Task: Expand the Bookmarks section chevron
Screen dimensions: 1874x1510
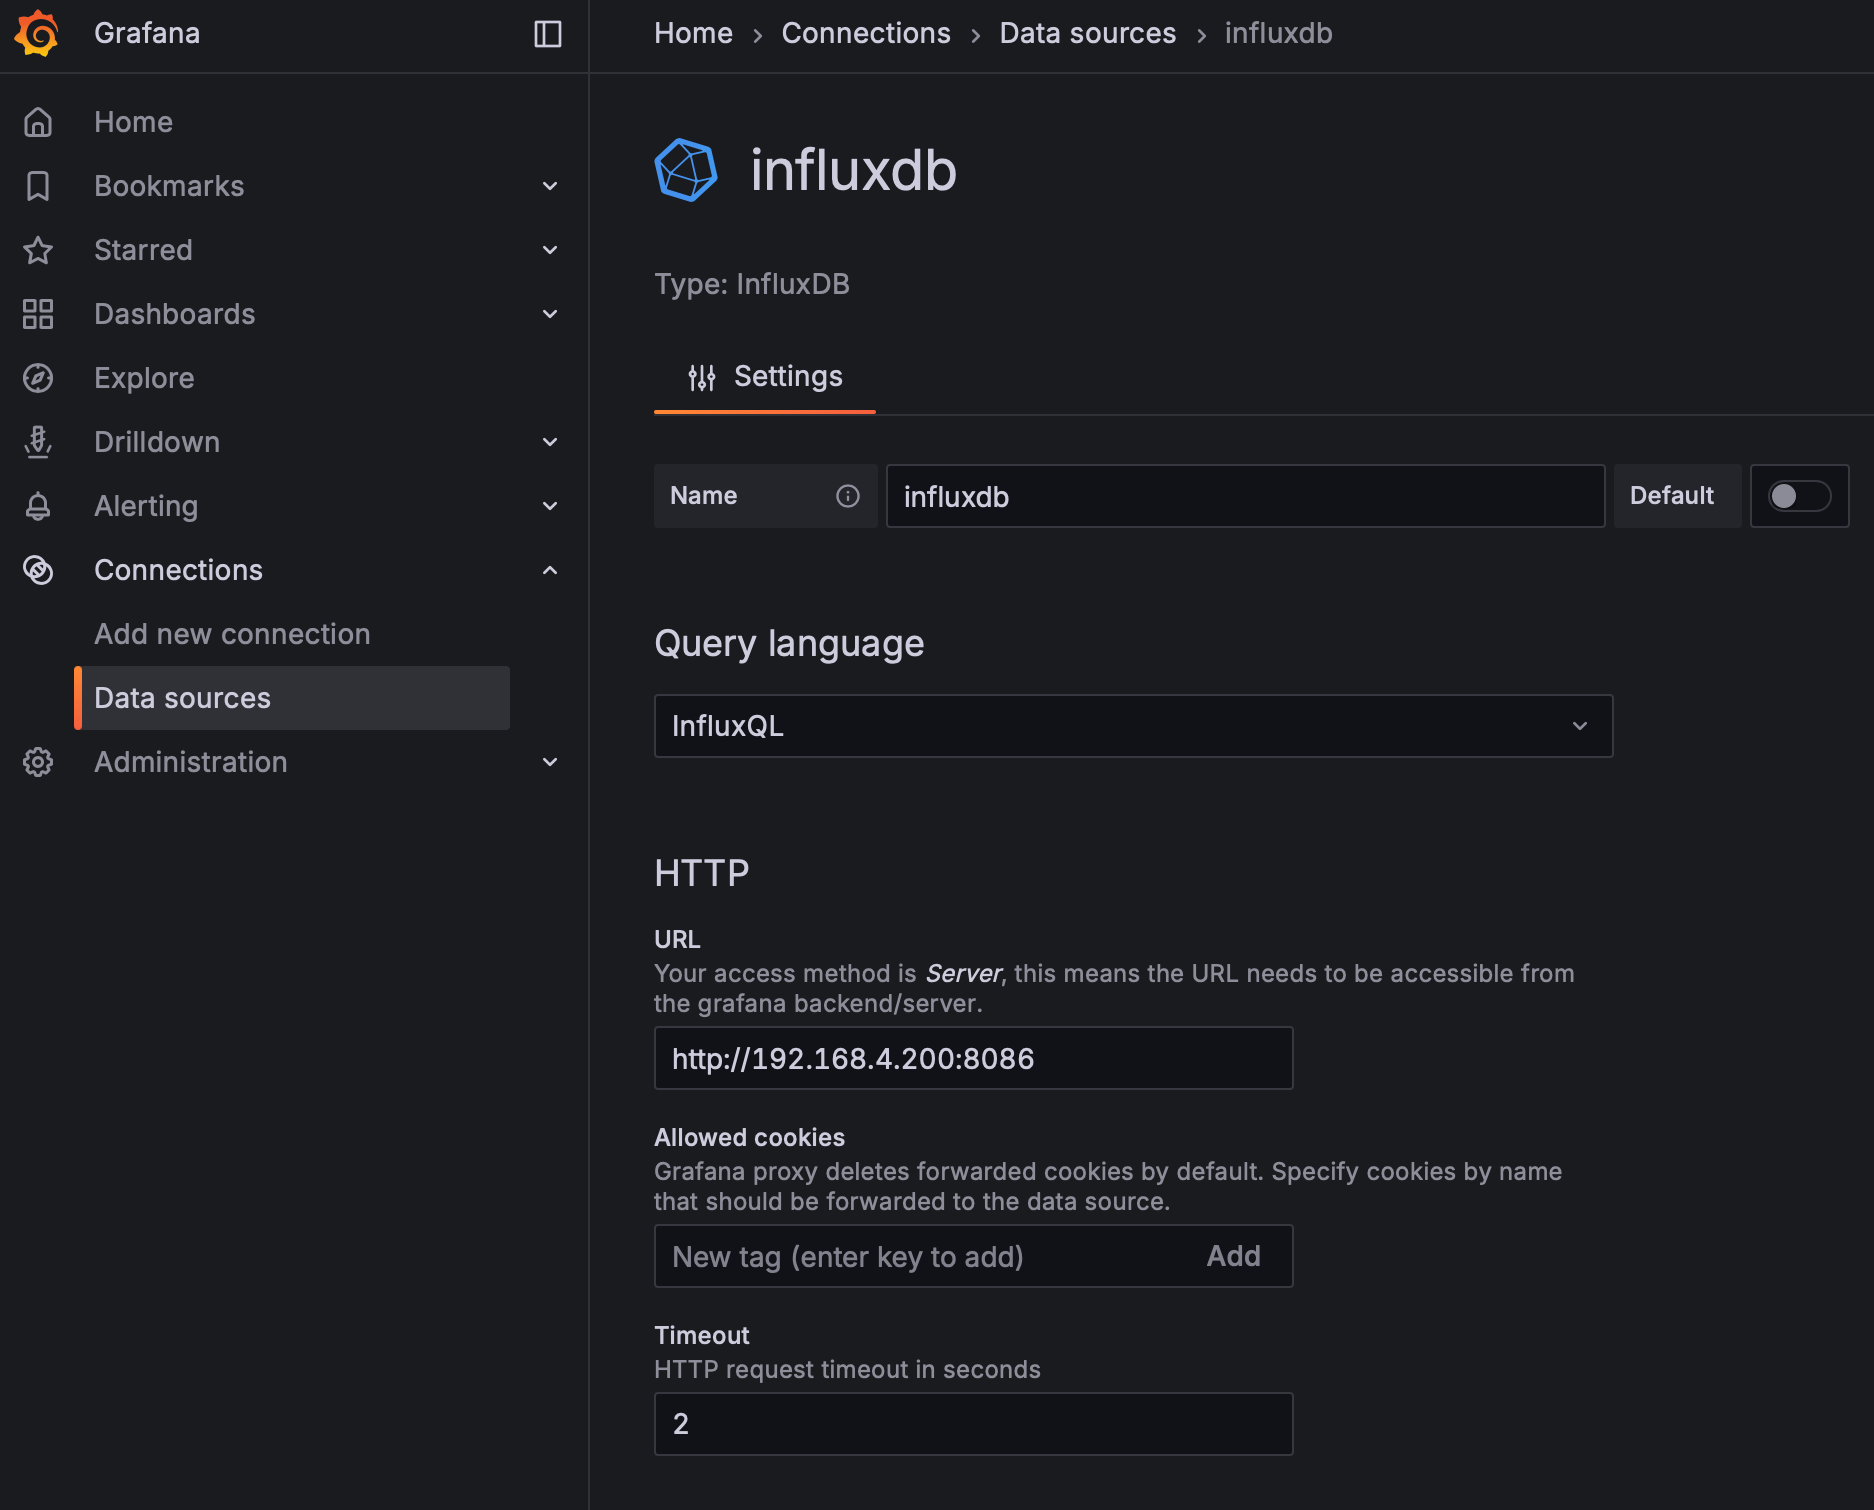Action: (550, 186)
